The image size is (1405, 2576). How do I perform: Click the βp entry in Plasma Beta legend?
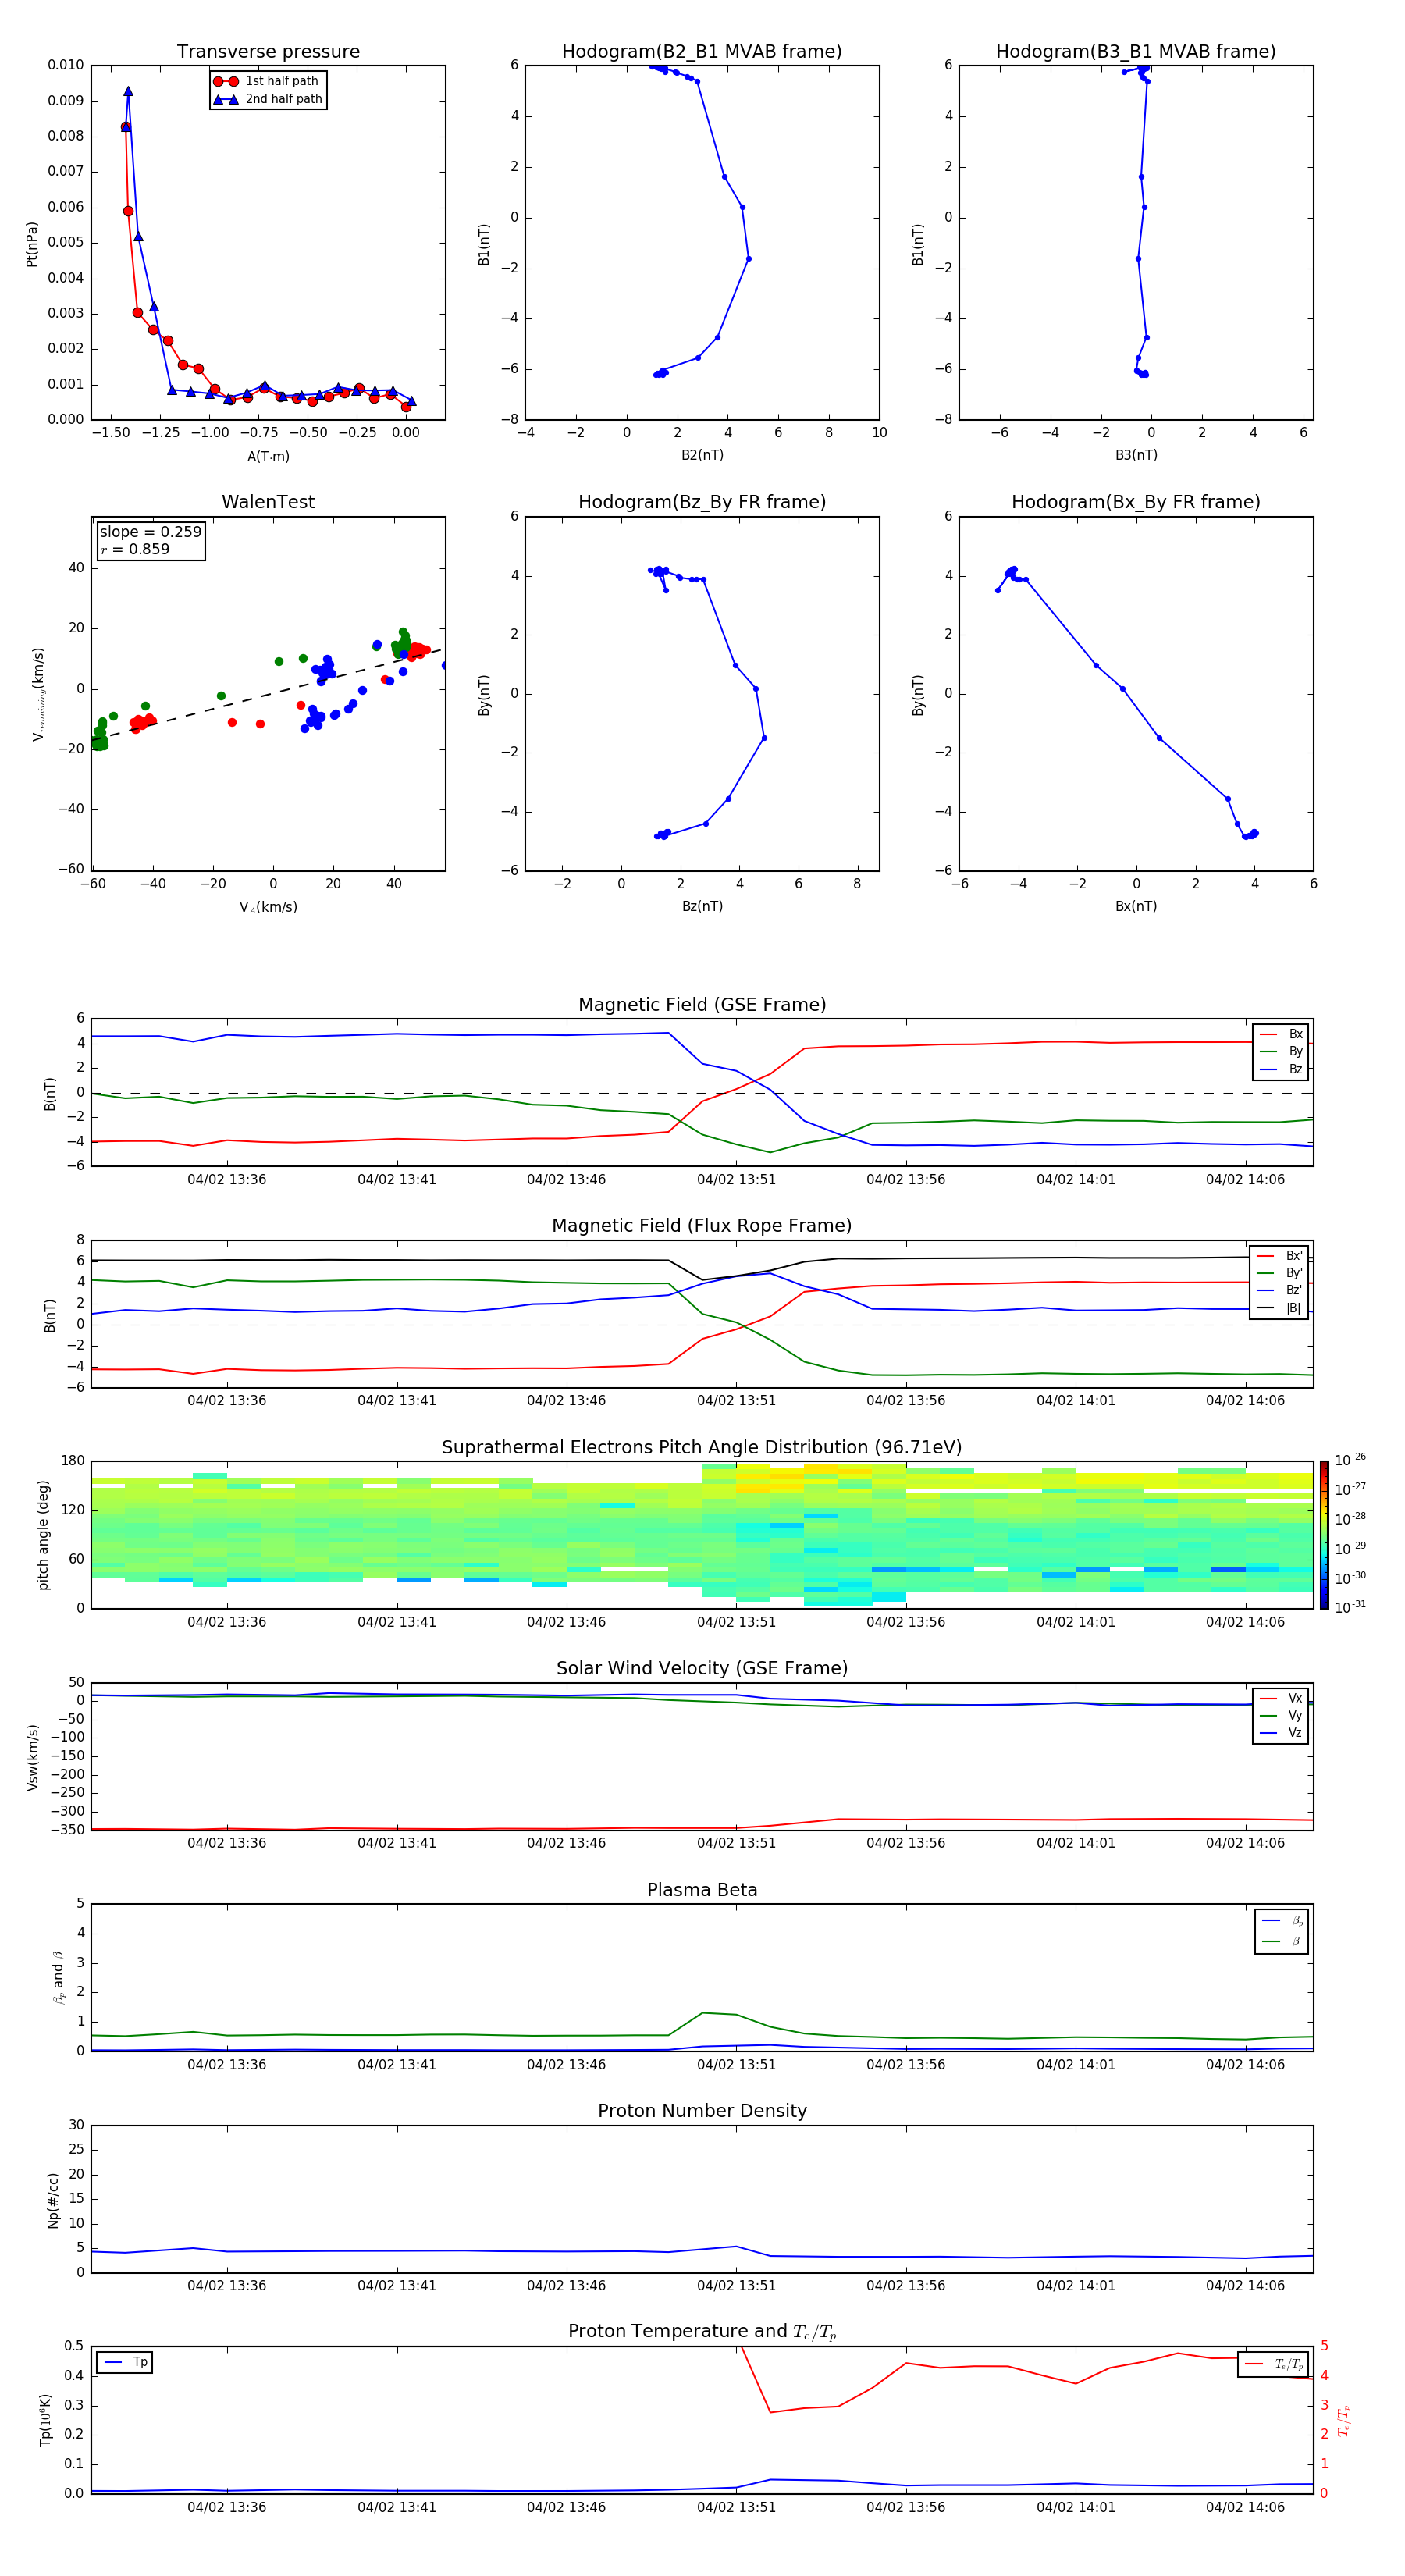tap(1282, 1921)
